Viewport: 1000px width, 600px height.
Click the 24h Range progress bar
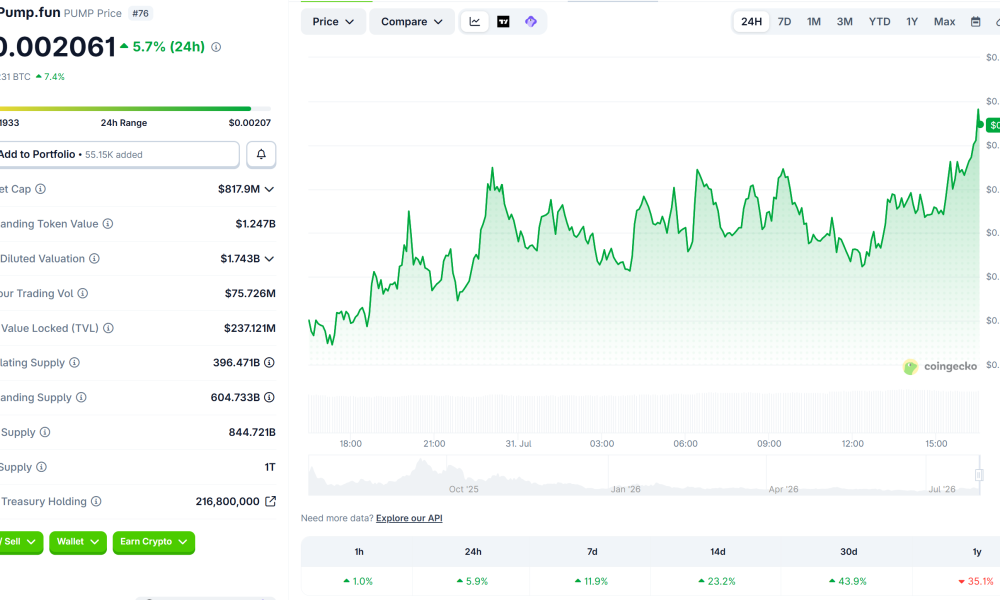(135, 108)
